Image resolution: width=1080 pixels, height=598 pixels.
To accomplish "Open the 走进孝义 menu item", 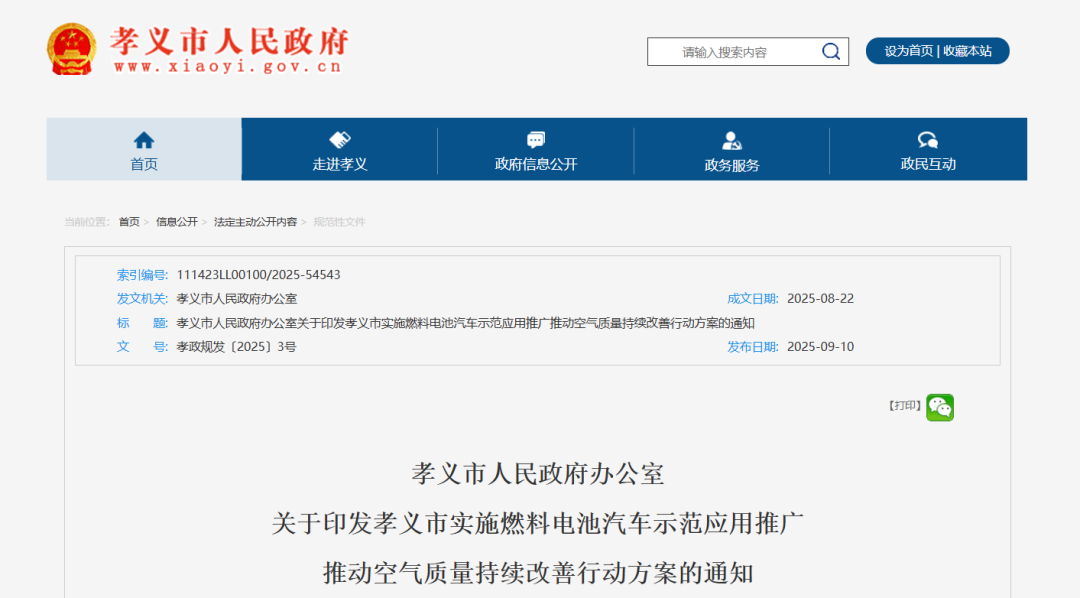I will click(339, 163).
